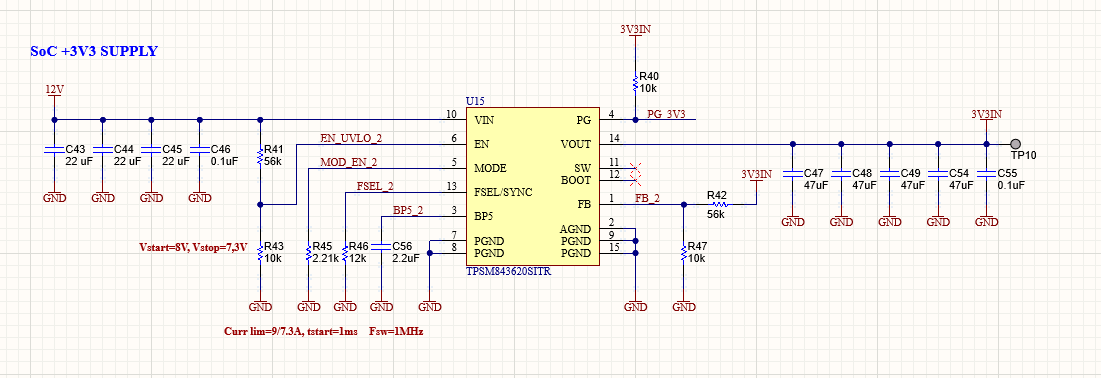Click the Fsw=1MHz note text
The height and width of the screenshot is (378, 1101).
pos(395,331)
